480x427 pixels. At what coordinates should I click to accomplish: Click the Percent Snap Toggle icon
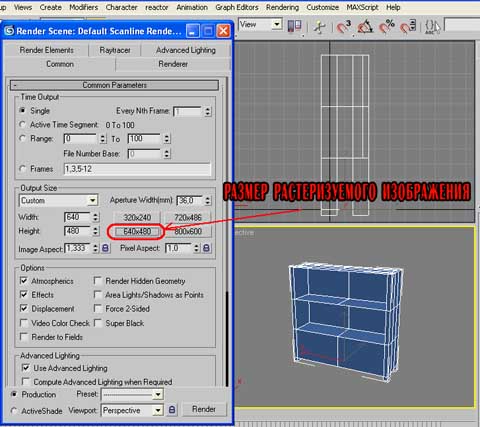(387, 26)
